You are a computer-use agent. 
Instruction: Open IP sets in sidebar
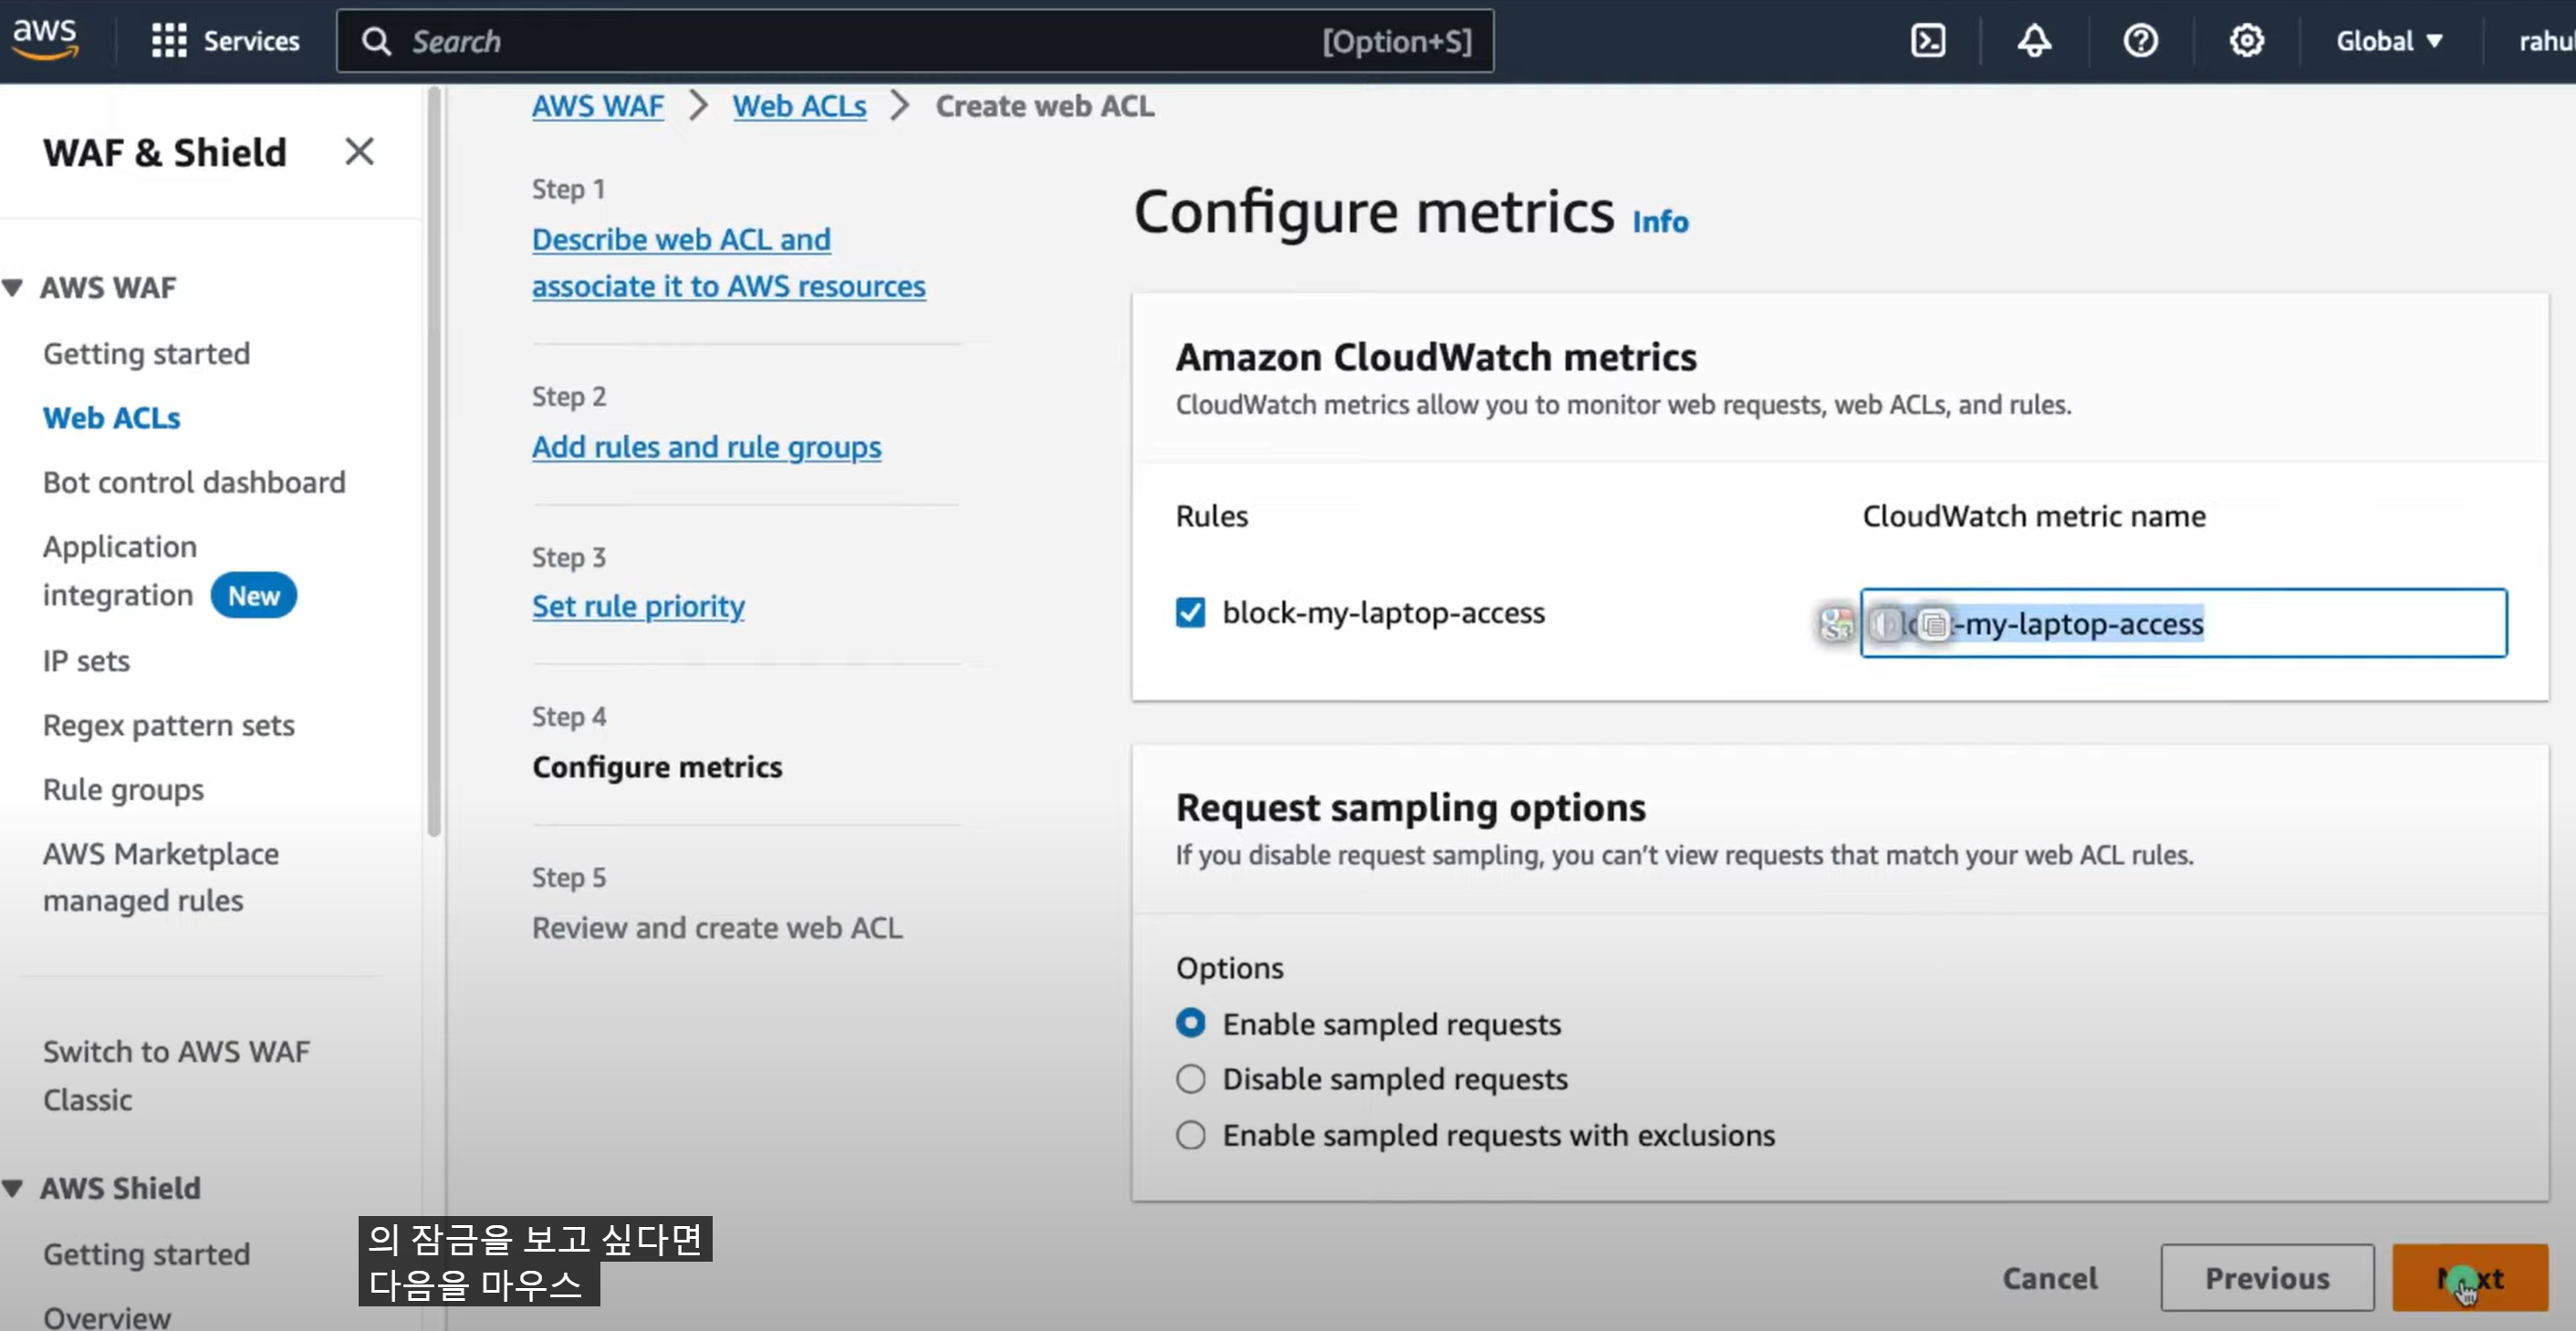pos(86,661)
